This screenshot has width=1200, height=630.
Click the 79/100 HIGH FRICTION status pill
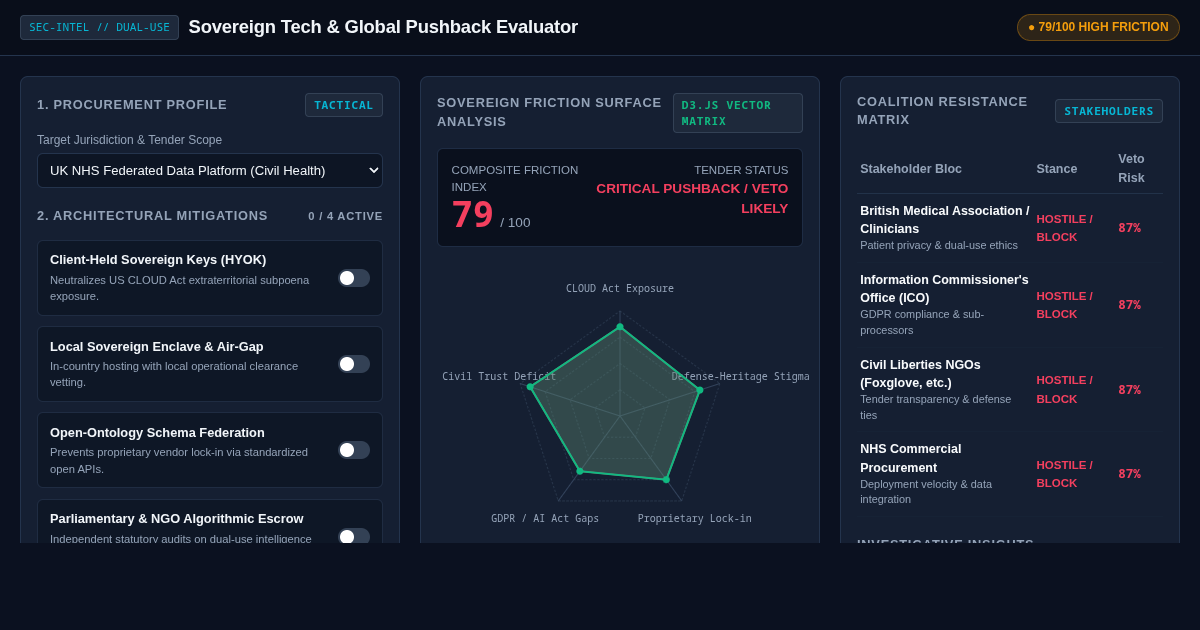[x=1098, y=27]
